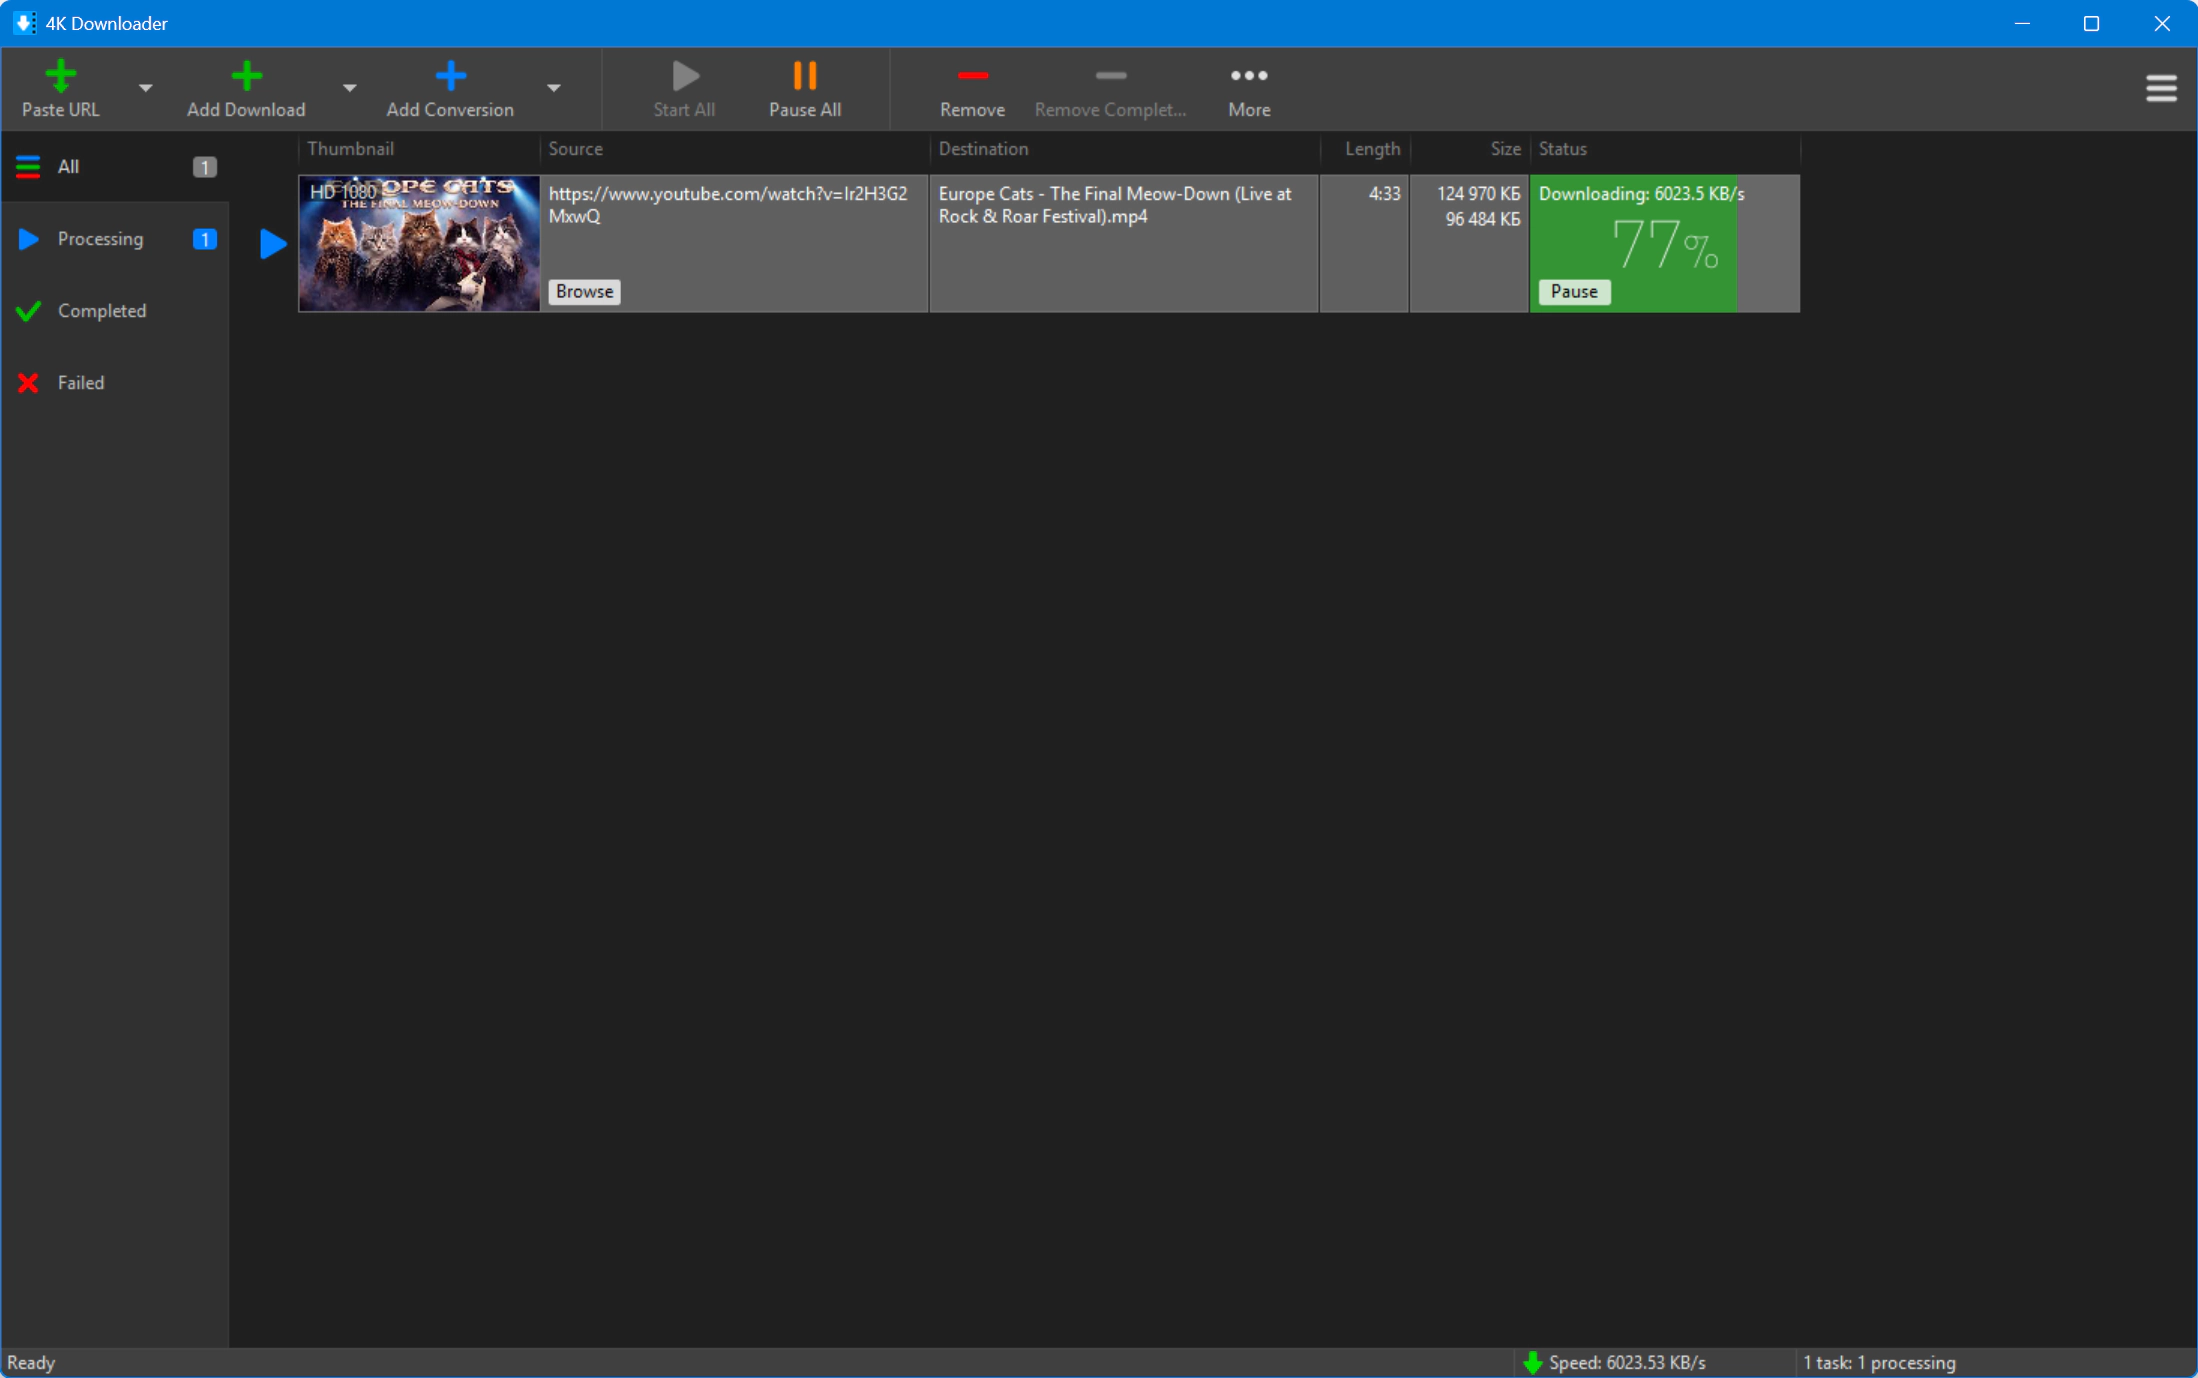Show the Failed tasks list
2198x1378 pixels.
(x=115, y=383)
